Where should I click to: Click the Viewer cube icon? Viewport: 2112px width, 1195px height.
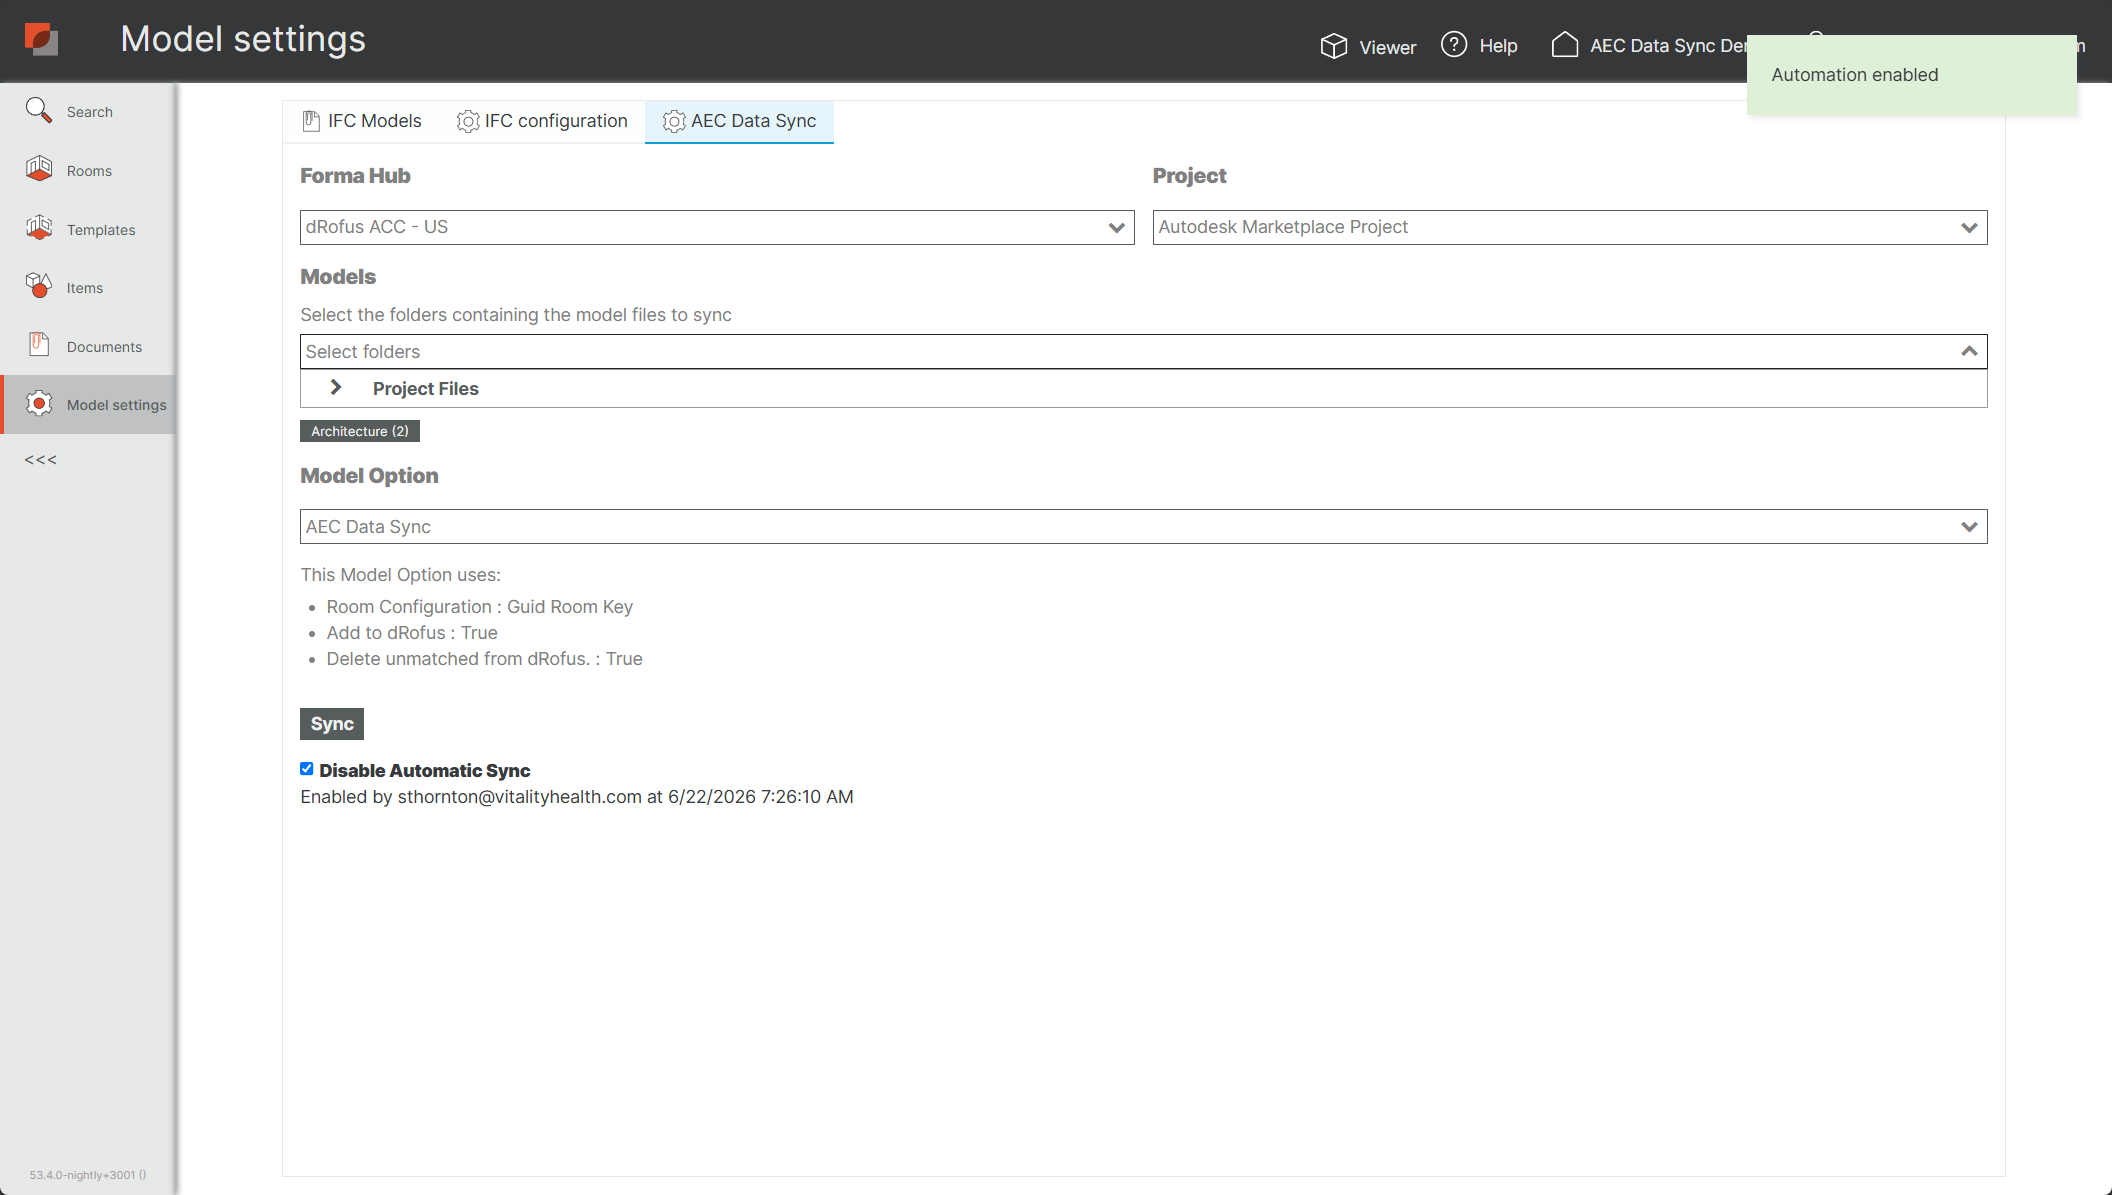(x=1334, y=46)
